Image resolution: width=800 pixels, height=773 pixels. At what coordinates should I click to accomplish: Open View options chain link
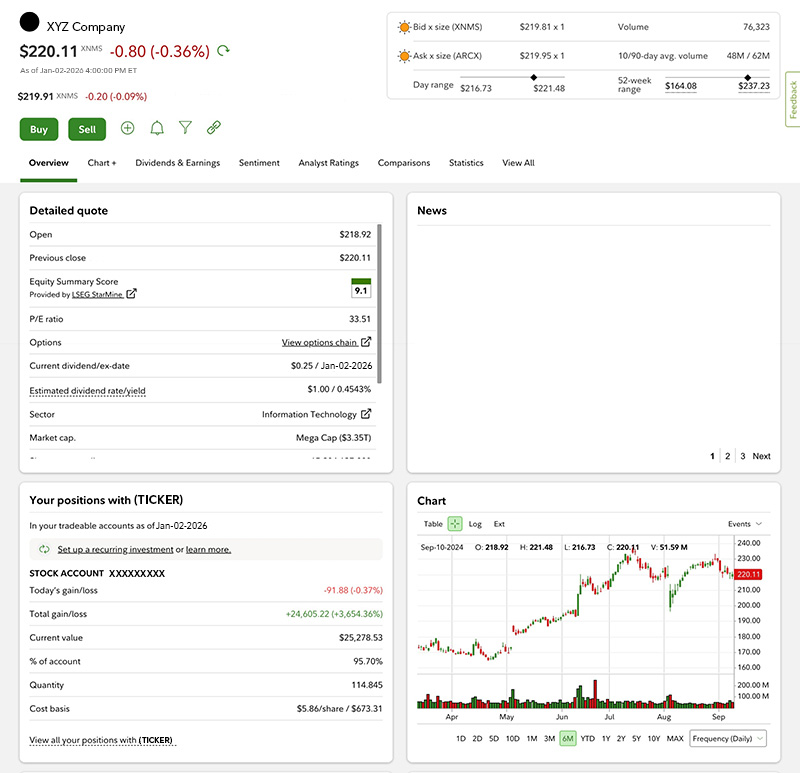[x=319, y=342]
